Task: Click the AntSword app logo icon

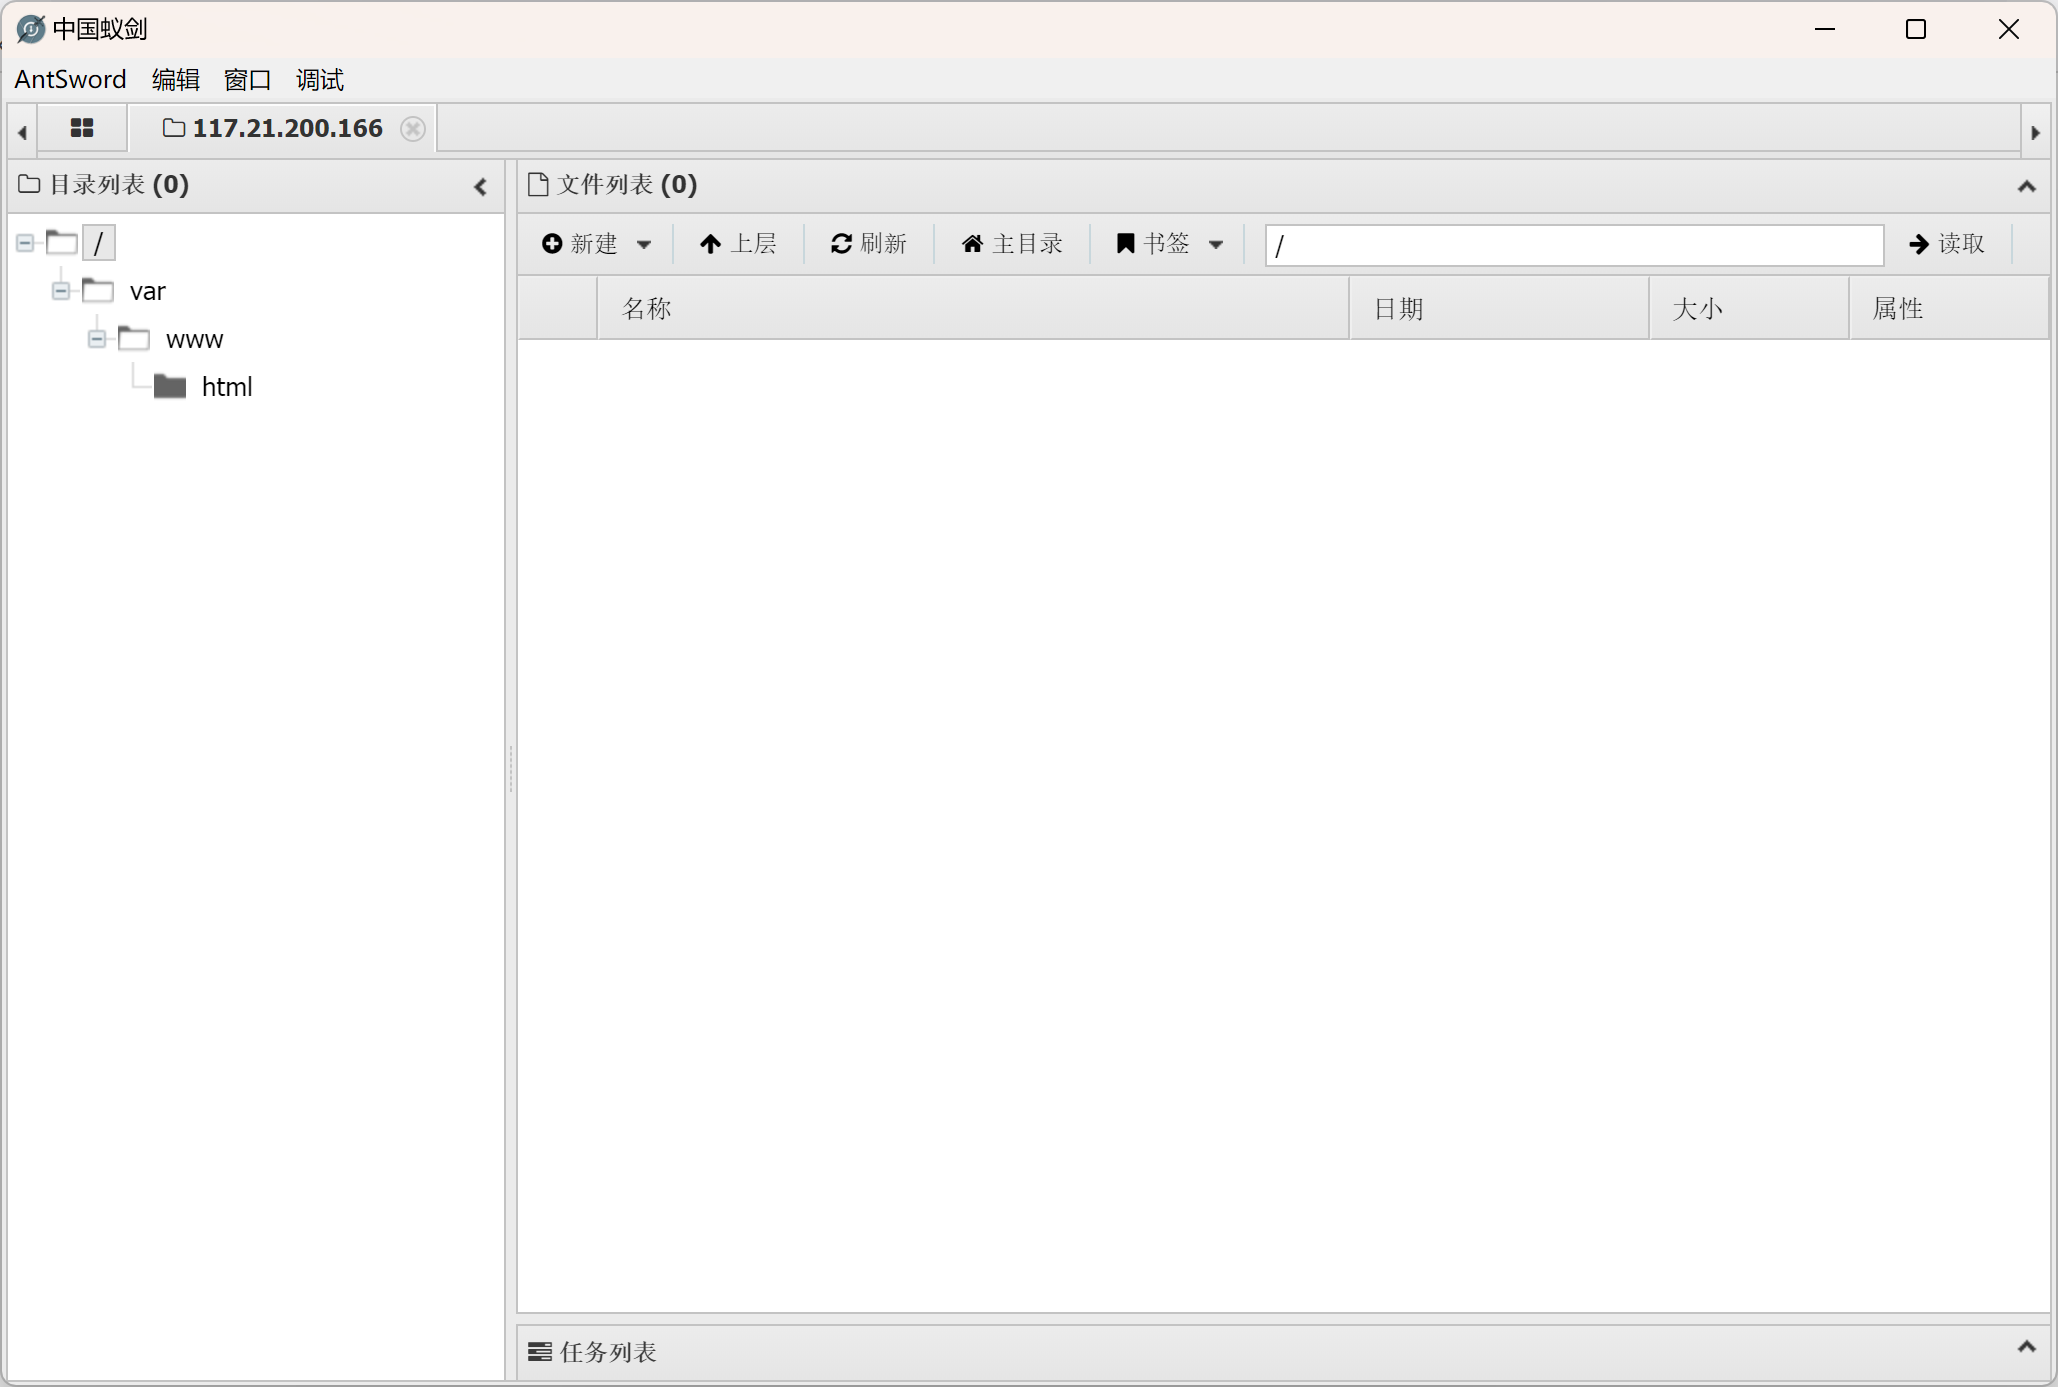Action: pos(31,29)
